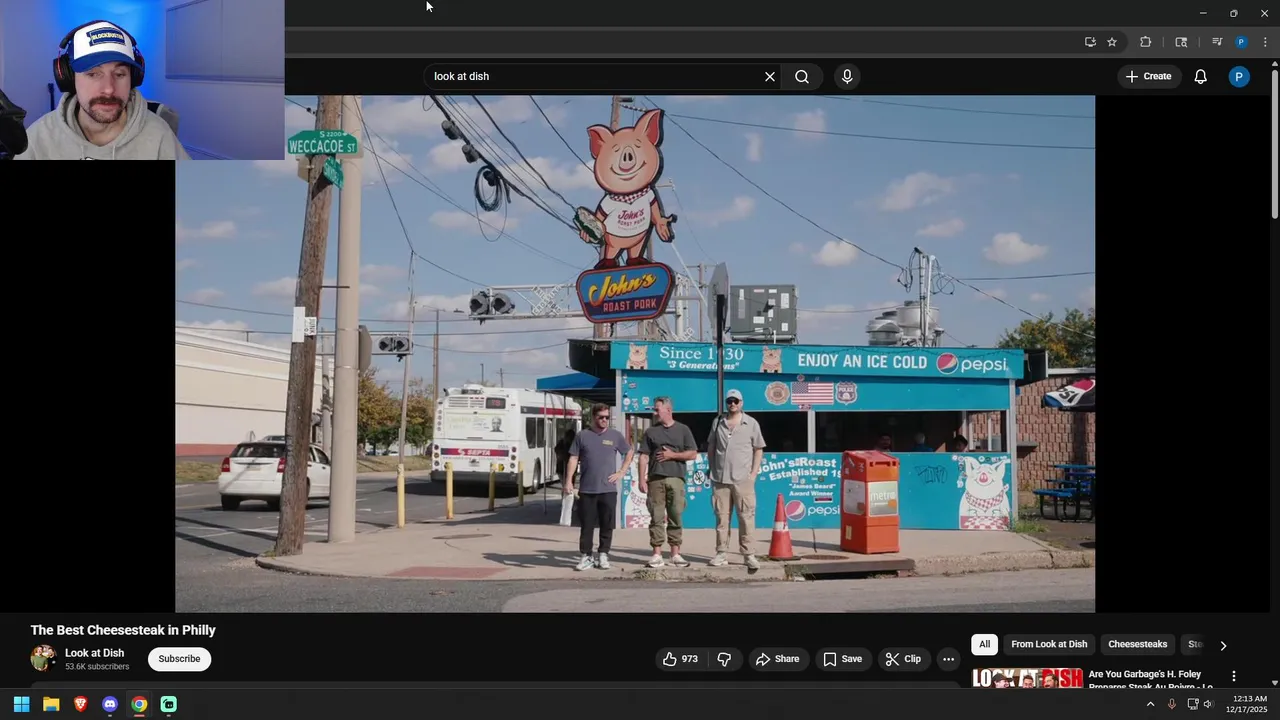The height and width of the screenshot is (720, 1280).
Task: Open File Explorer from the taskbar
Action: (x=51, y=704)
